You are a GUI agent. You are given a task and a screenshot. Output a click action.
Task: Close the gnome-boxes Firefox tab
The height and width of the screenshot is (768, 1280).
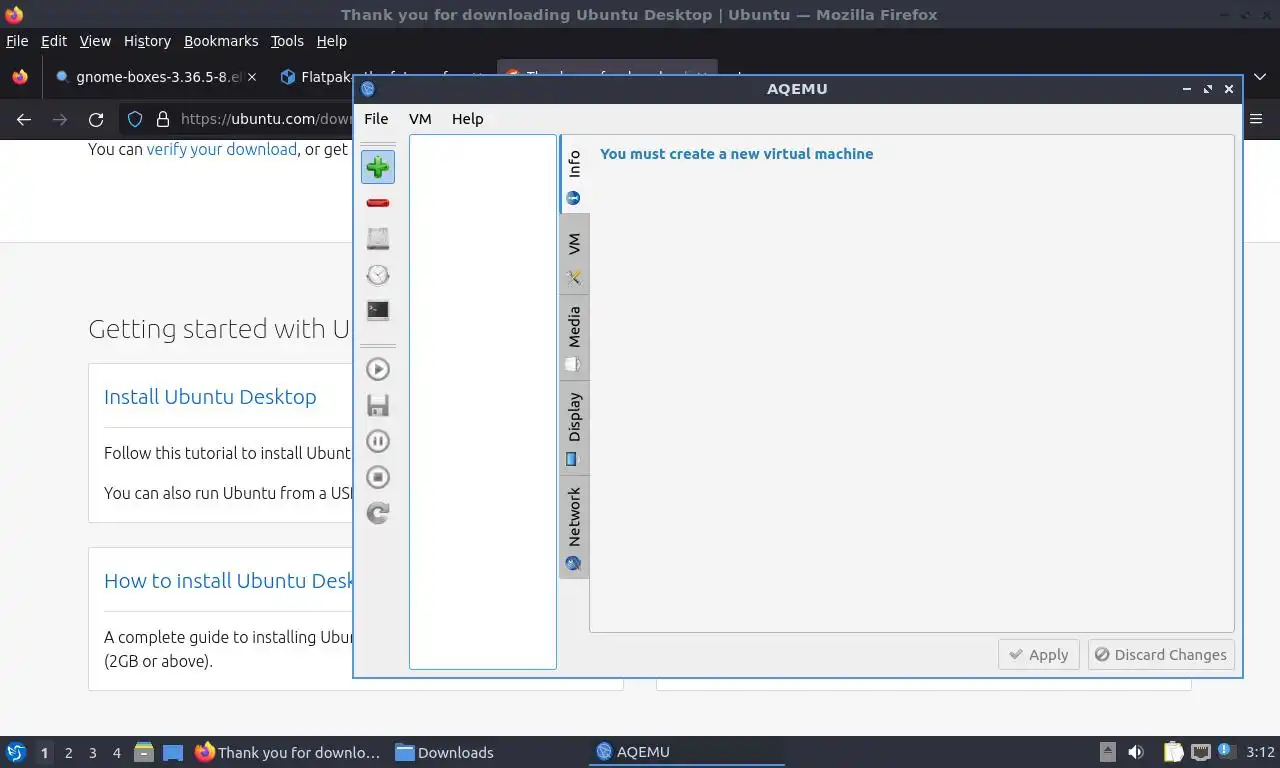[x=251, y=77]
